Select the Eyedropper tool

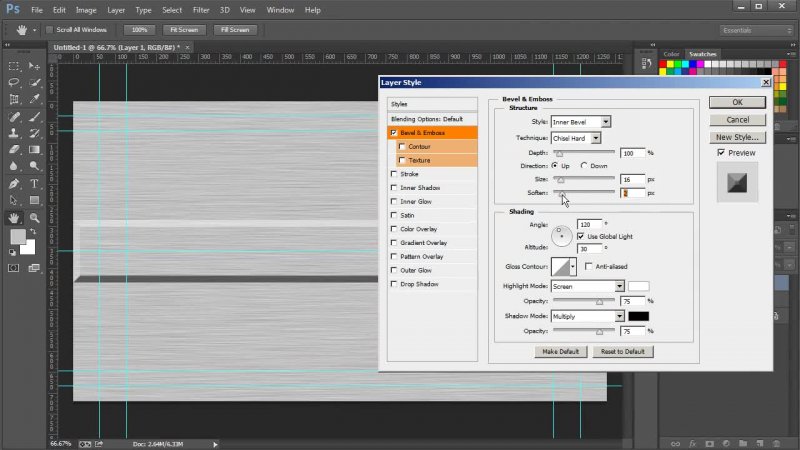(x=34, y=99)
